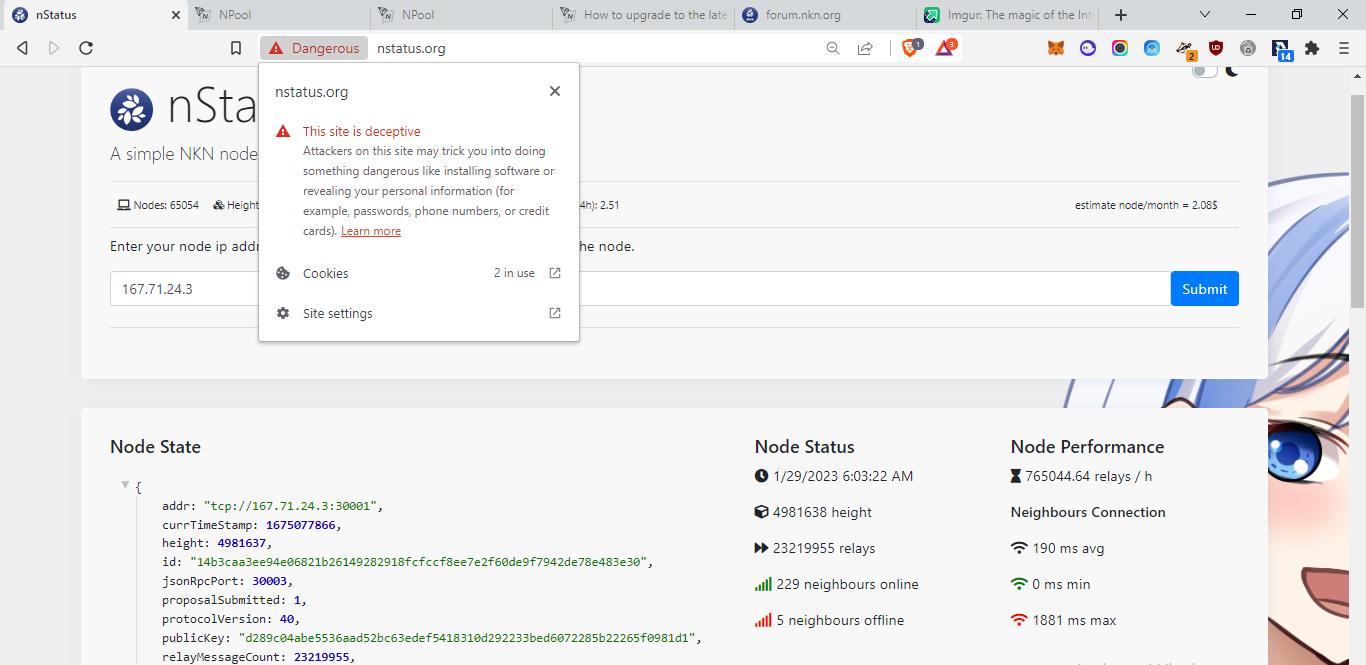1366x665 pixels.
Task: Click the 1/29/2023 6:03:22 AM timestamp
Action: [834, 476]
